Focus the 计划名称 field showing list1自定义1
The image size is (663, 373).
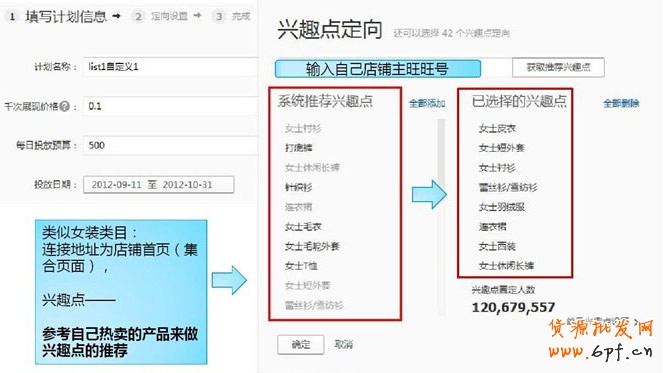tap(170, 67)
